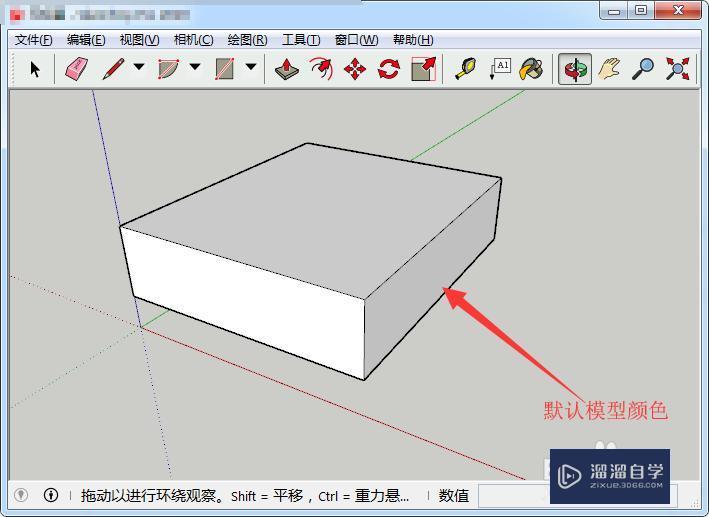Open the 编辑(E) menu
The height and width of the screenshot is (517, 709).
[x=86, y=40]
